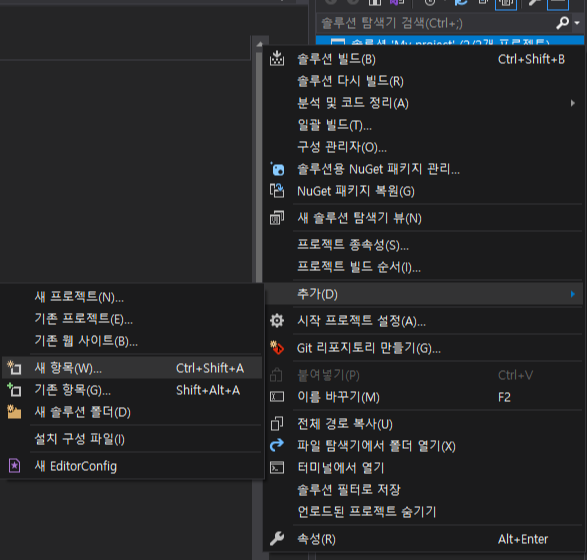The height and width of the screenshot is (560, 587).
Task: Choose 파일 탐색기에서 폴더 열기(X)
Action: coord(423,446)
